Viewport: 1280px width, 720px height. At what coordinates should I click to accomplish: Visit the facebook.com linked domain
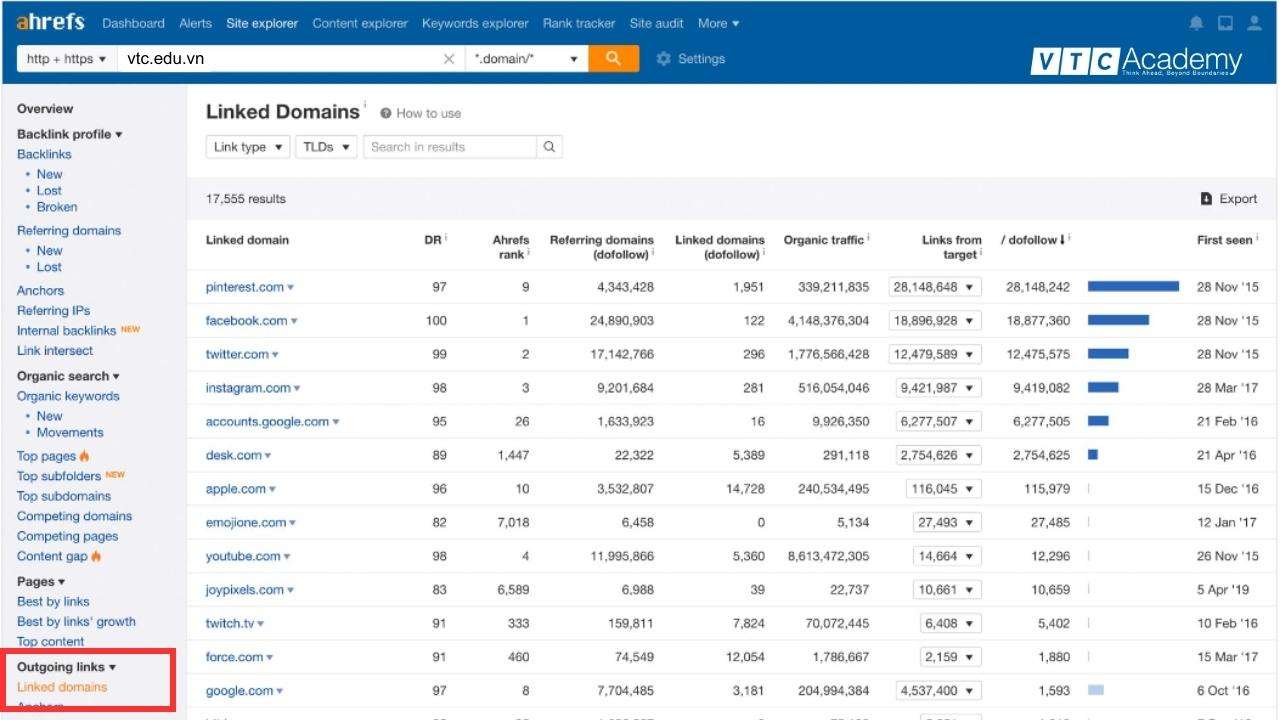coord(243,320)
